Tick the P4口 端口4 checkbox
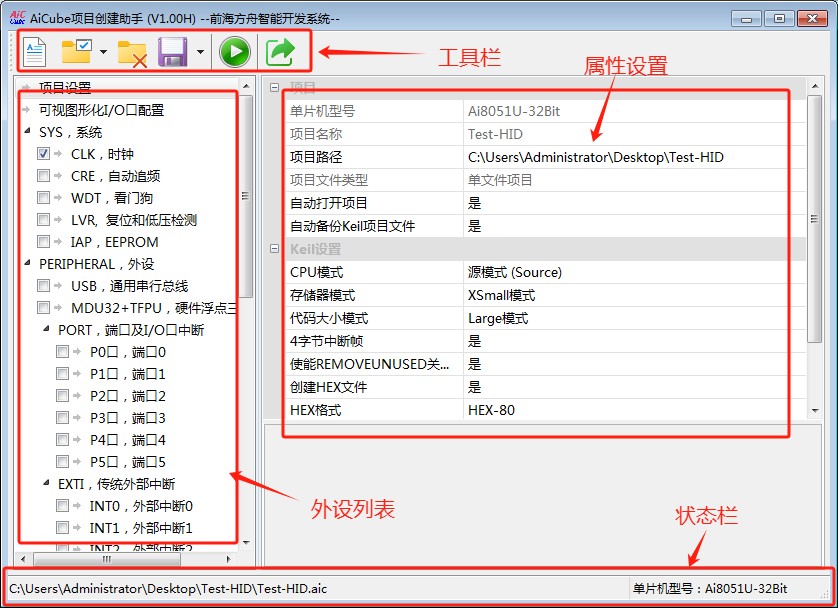838x608 pixels. pos(63,440)
